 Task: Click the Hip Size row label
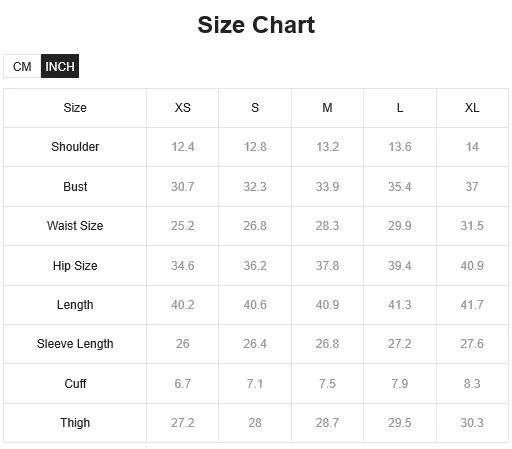pos(75,266)
